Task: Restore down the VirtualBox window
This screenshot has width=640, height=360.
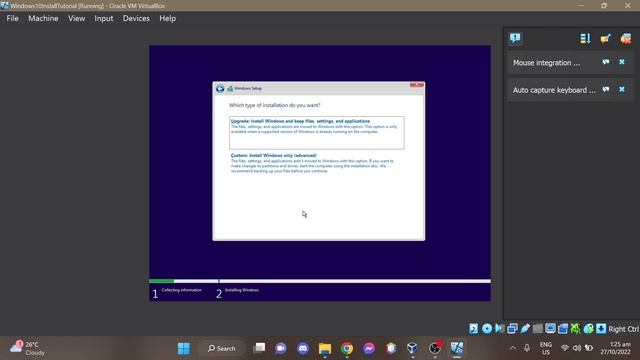Action: [604, 6]
